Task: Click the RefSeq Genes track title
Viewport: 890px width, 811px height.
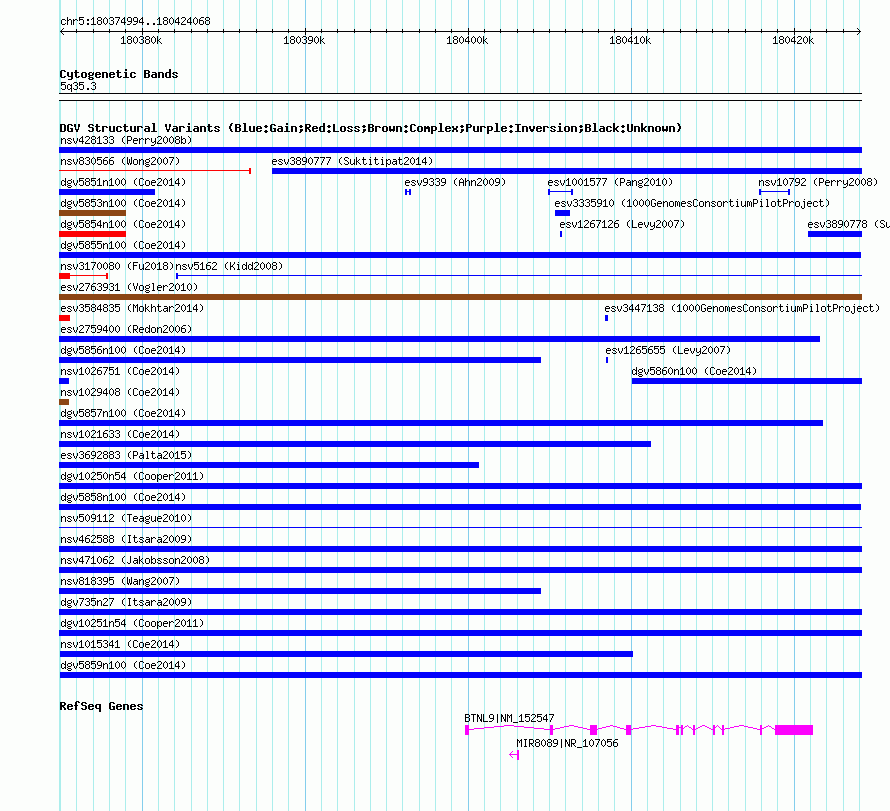Action: point(101,706)
